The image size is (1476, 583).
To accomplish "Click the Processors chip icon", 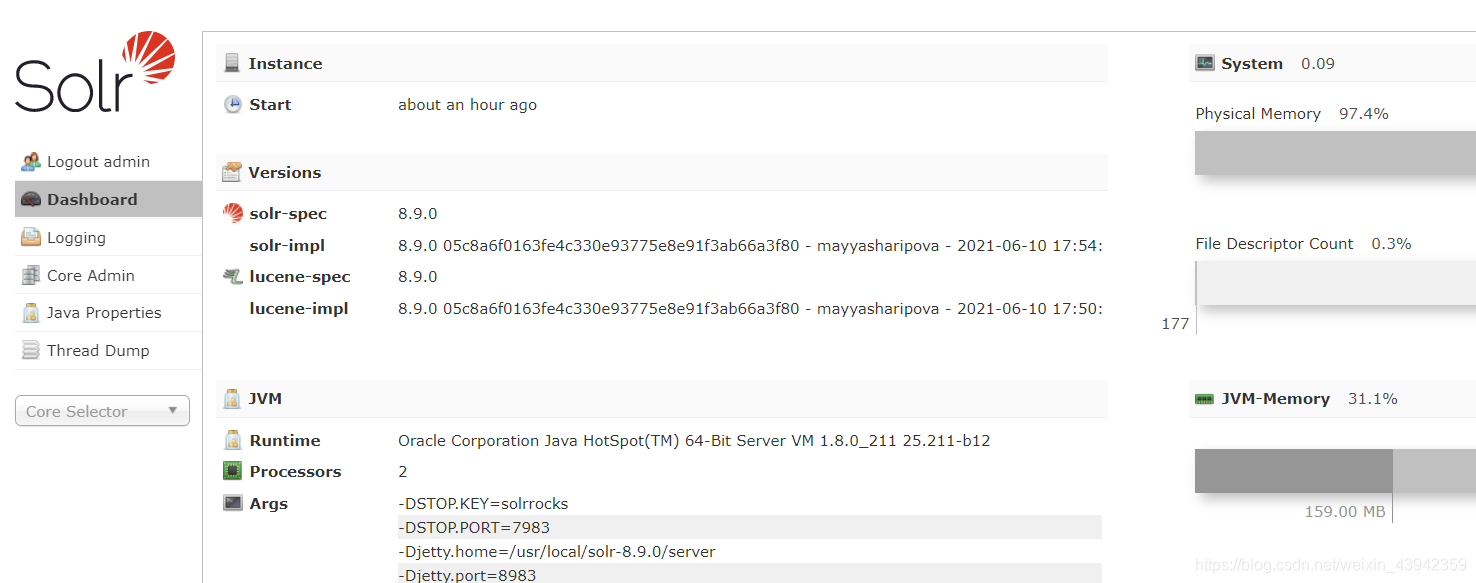I will coord(233,471).
